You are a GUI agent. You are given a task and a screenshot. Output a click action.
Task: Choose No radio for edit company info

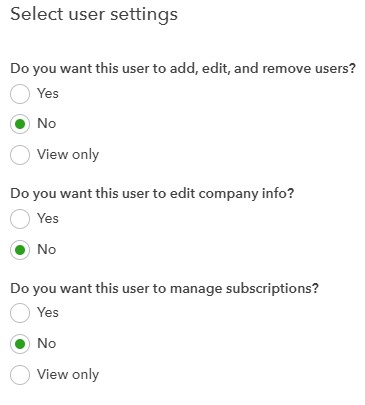point(20,250)
